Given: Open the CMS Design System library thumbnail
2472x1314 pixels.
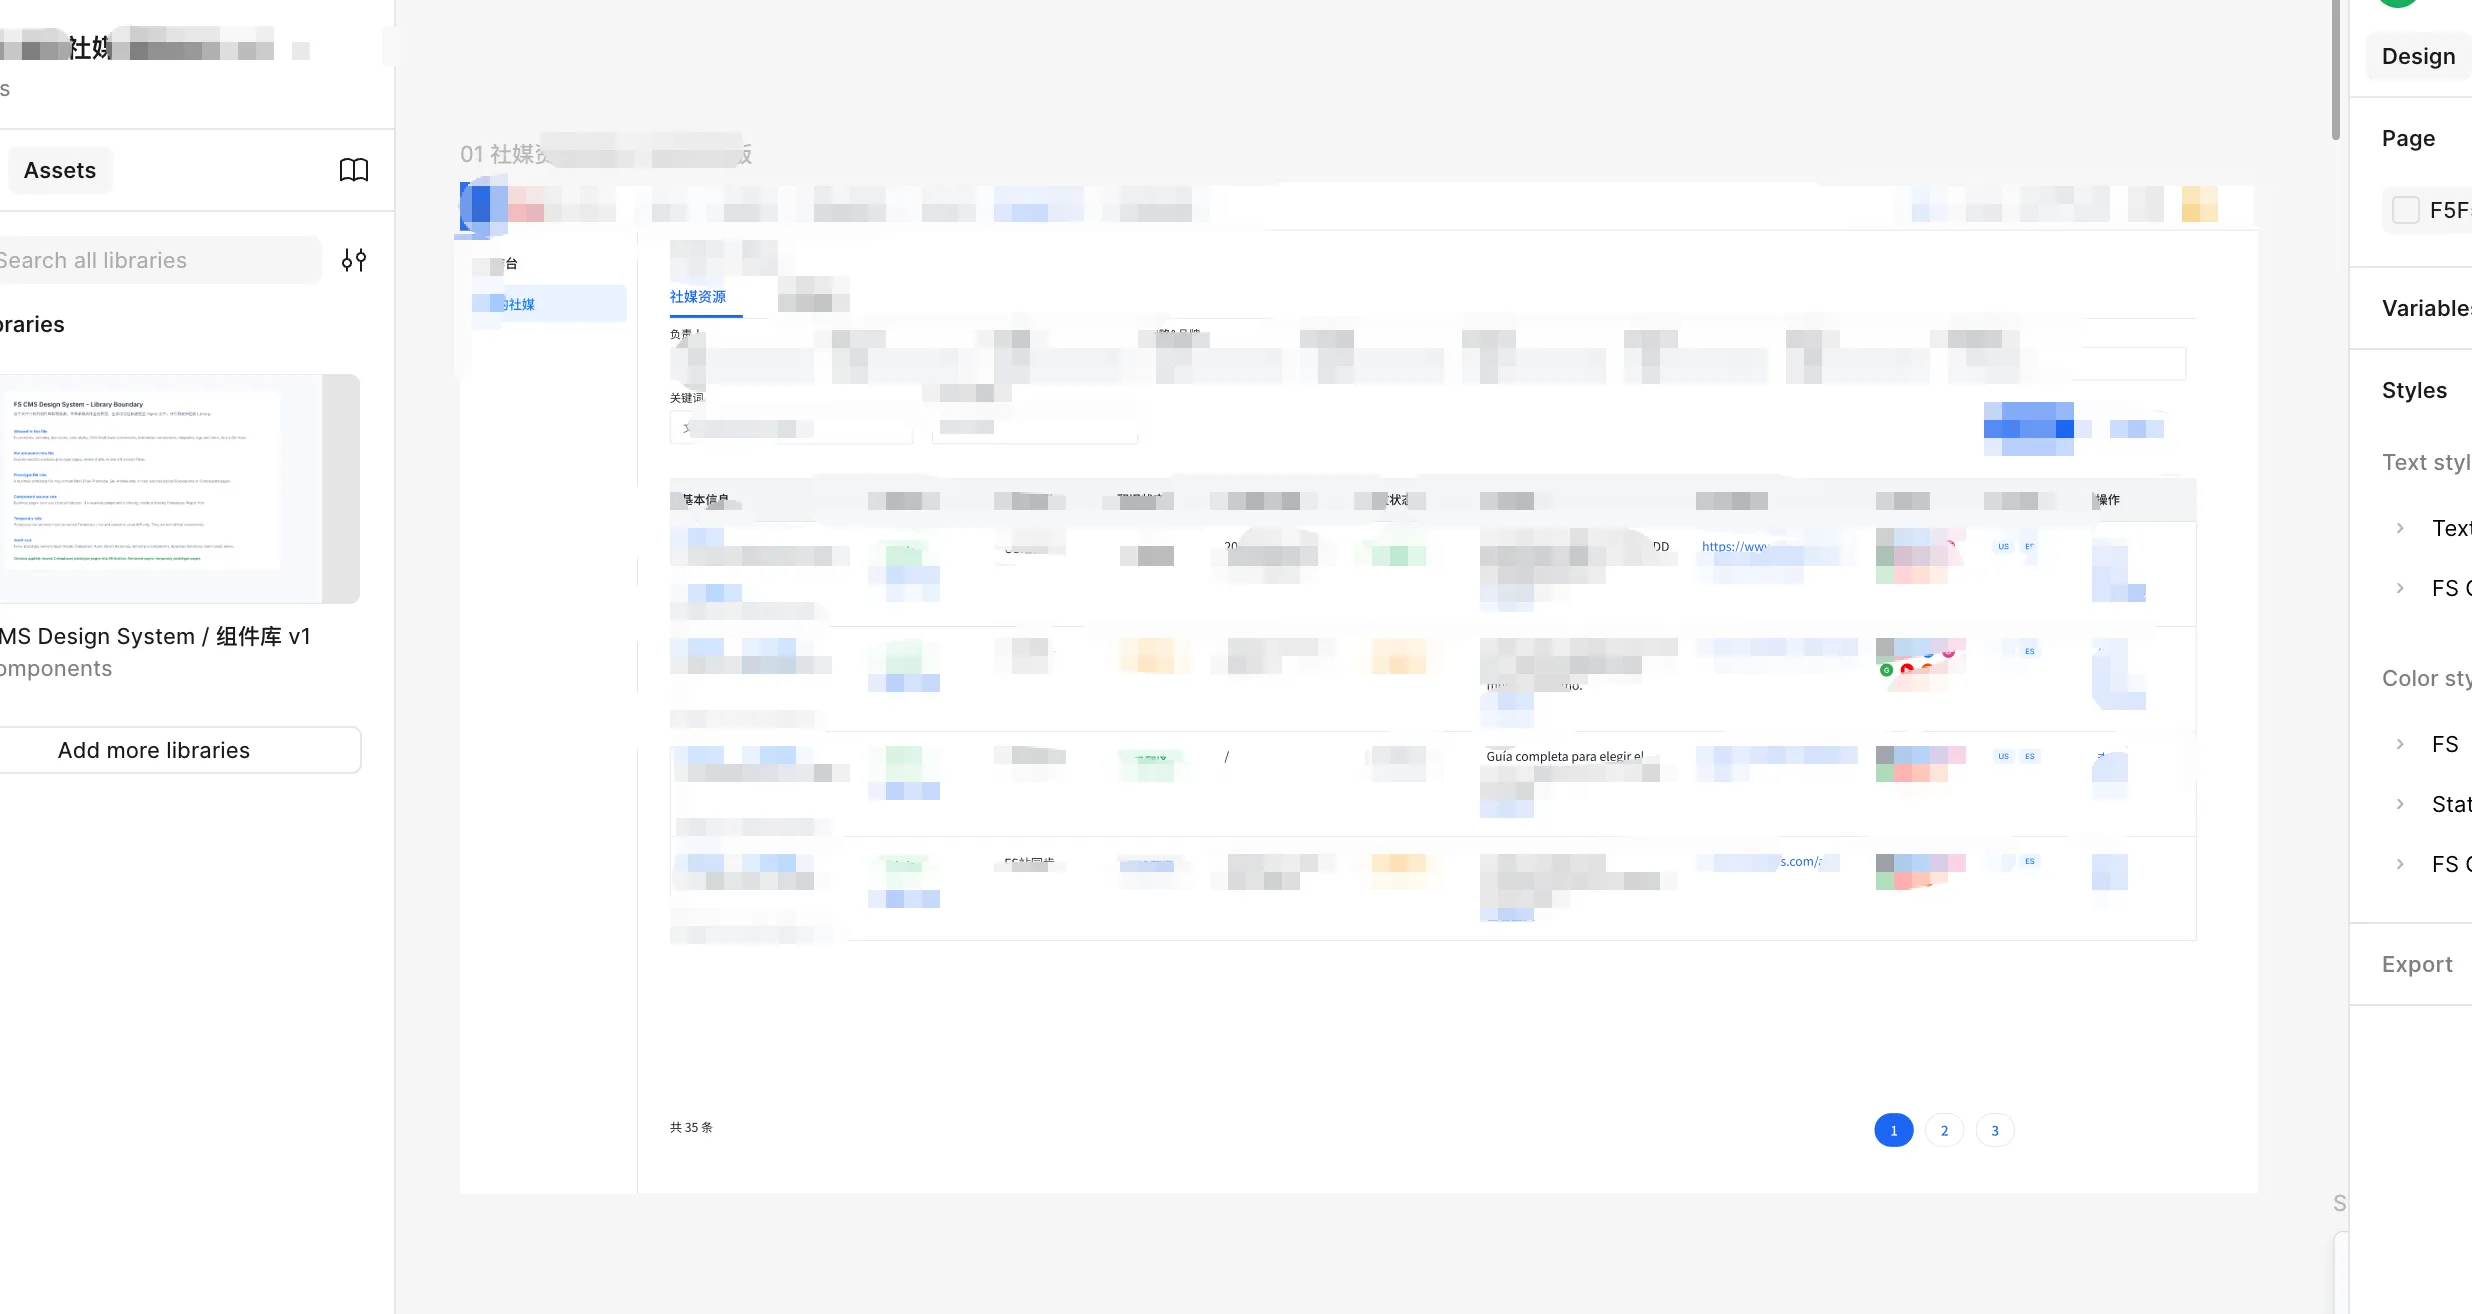Looking at the screenshot, I should click(178, 488).
